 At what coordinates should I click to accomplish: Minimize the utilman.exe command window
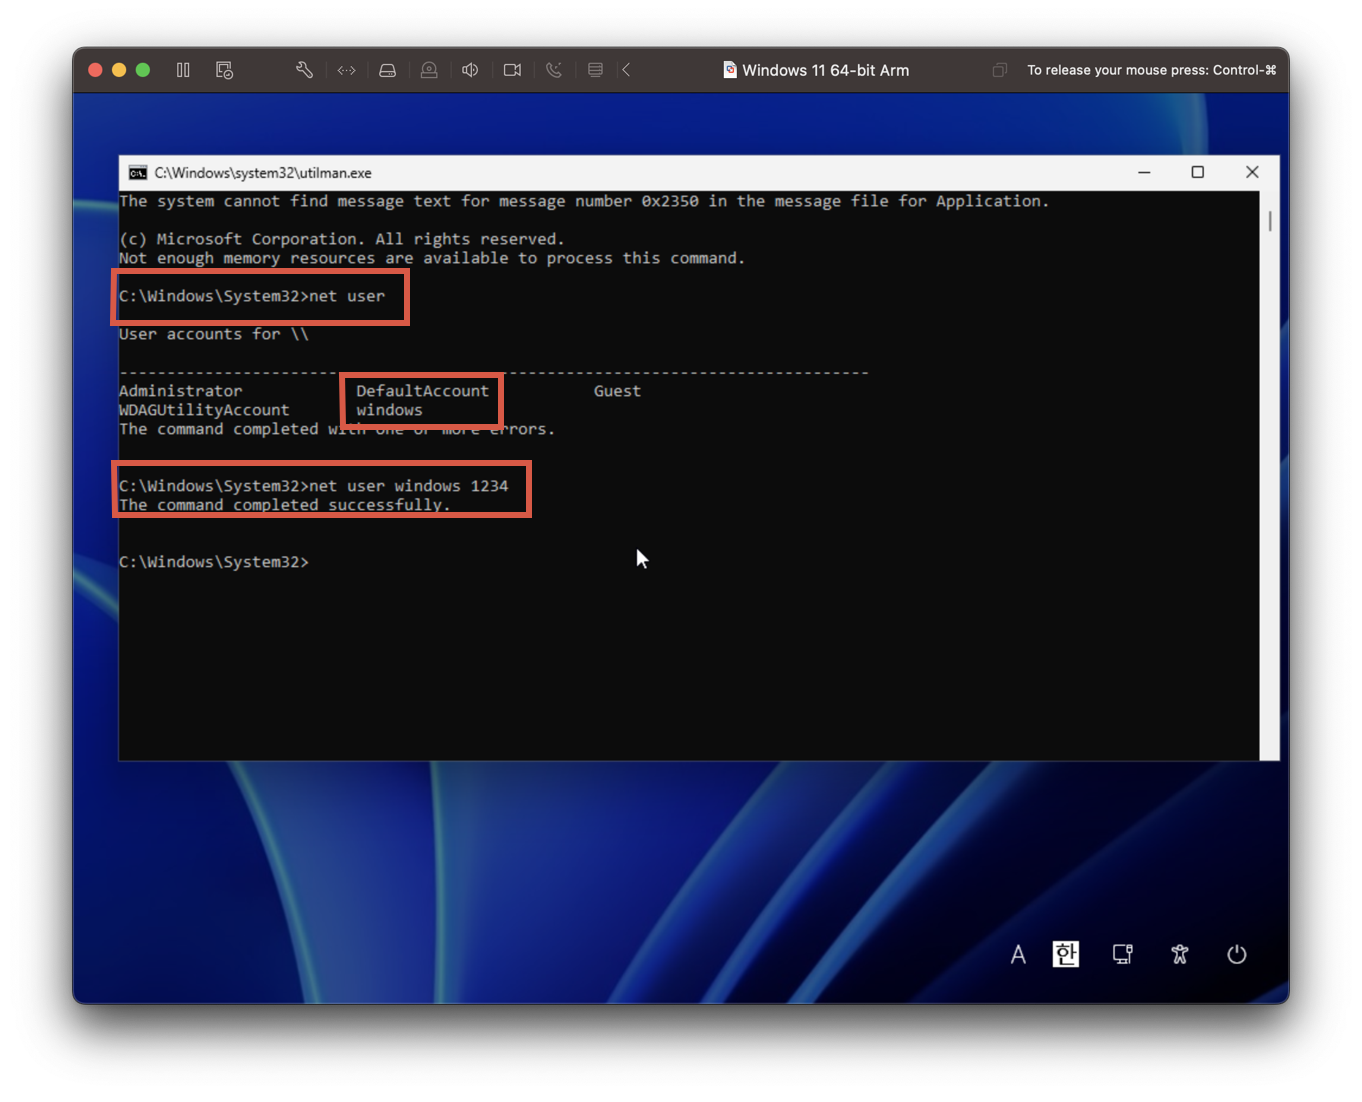coord(1144,172)
